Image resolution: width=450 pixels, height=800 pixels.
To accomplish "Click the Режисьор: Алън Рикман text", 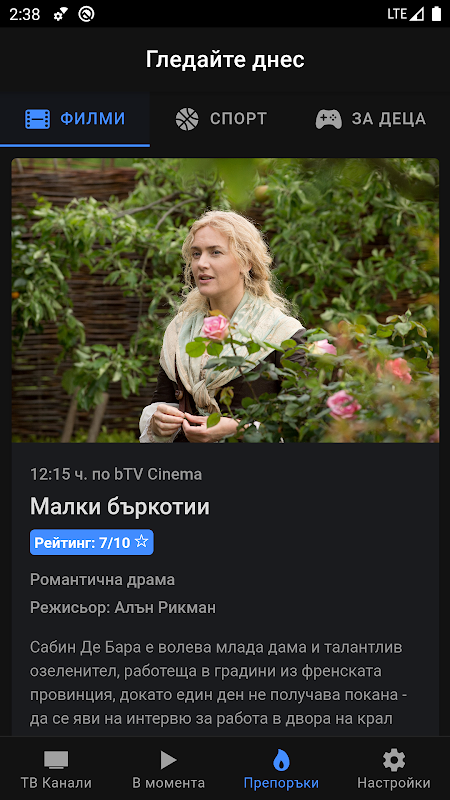I will [x=123, y=608].
